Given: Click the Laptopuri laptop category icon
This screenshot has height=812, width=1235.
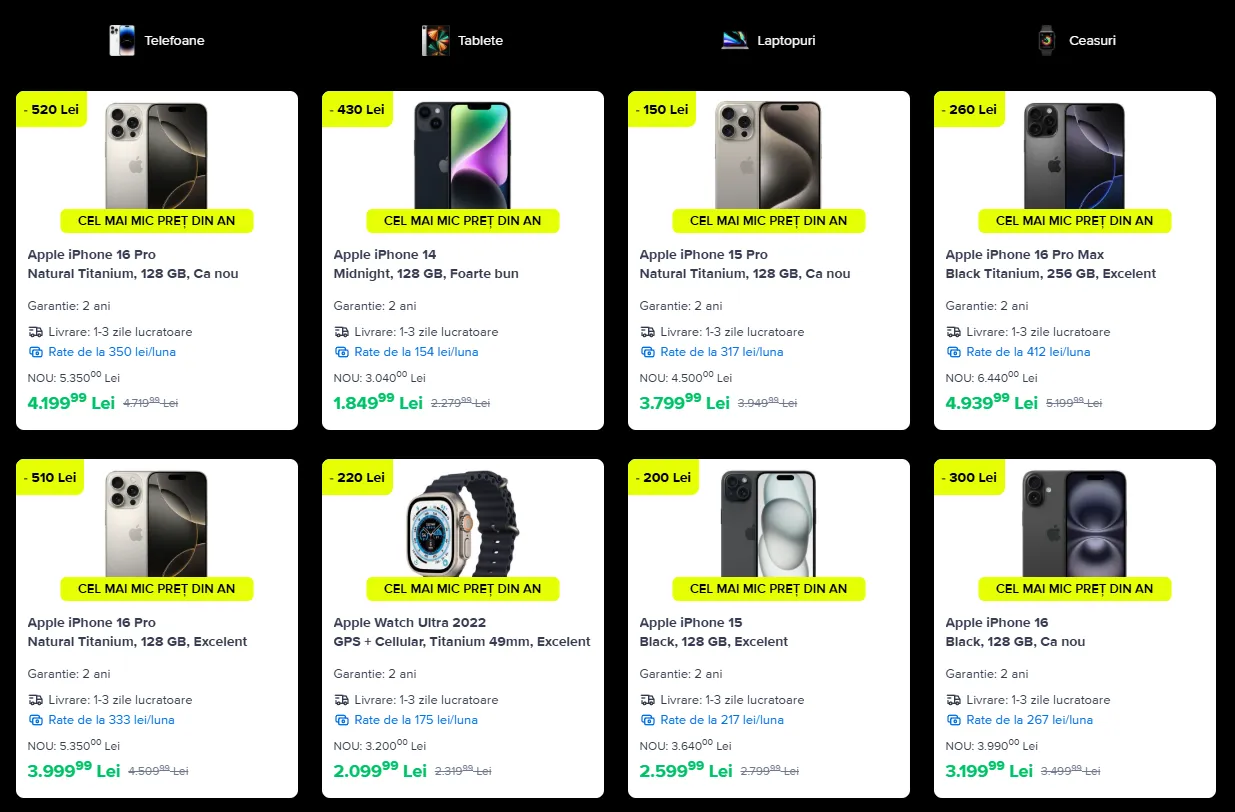Looking at the screenshot, I should click(735, 41).
